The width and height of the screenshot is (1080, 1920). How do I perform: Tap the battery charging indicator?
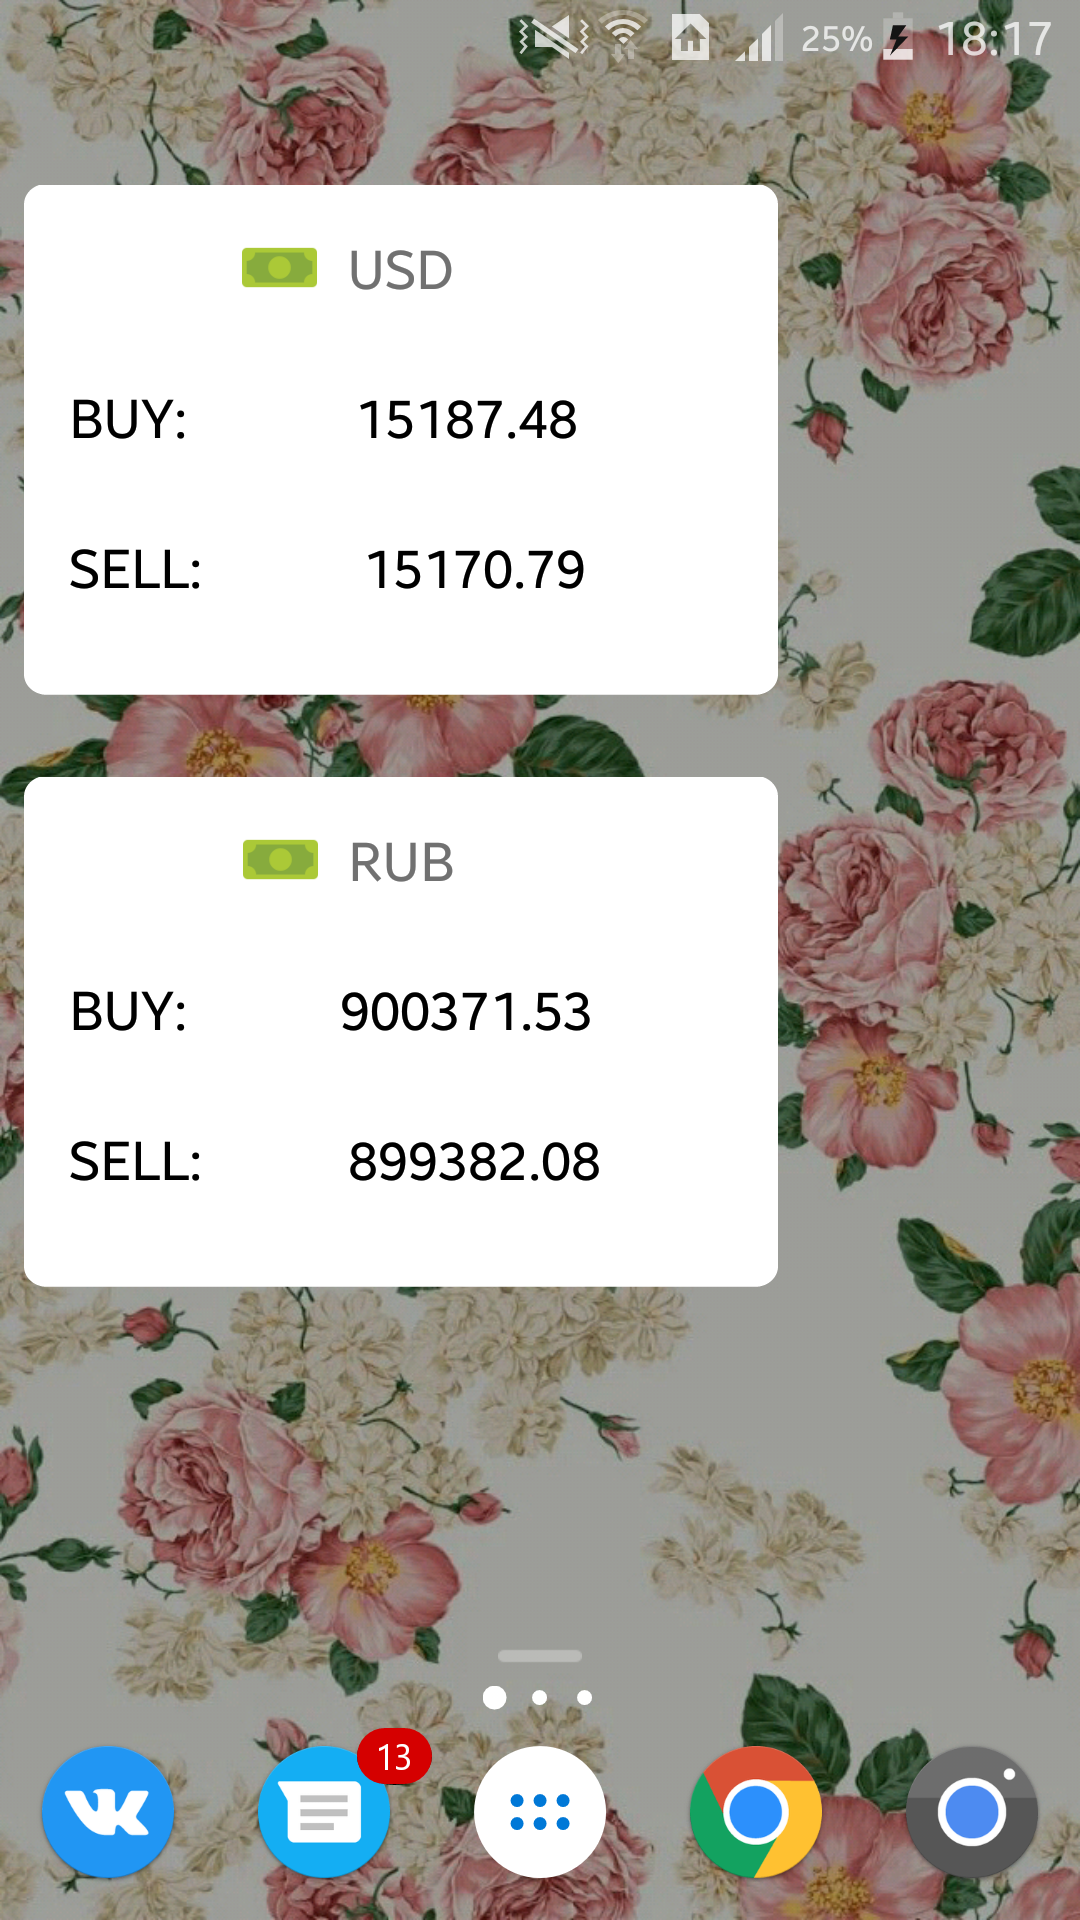click(898, 39)
